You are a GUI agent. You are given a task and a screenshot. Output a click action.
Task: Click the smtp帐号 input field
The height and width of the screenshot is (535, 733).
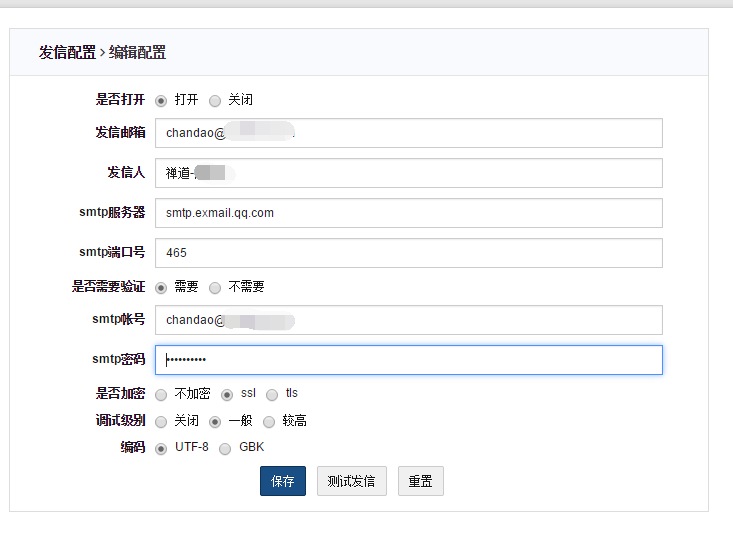[408, 320]
